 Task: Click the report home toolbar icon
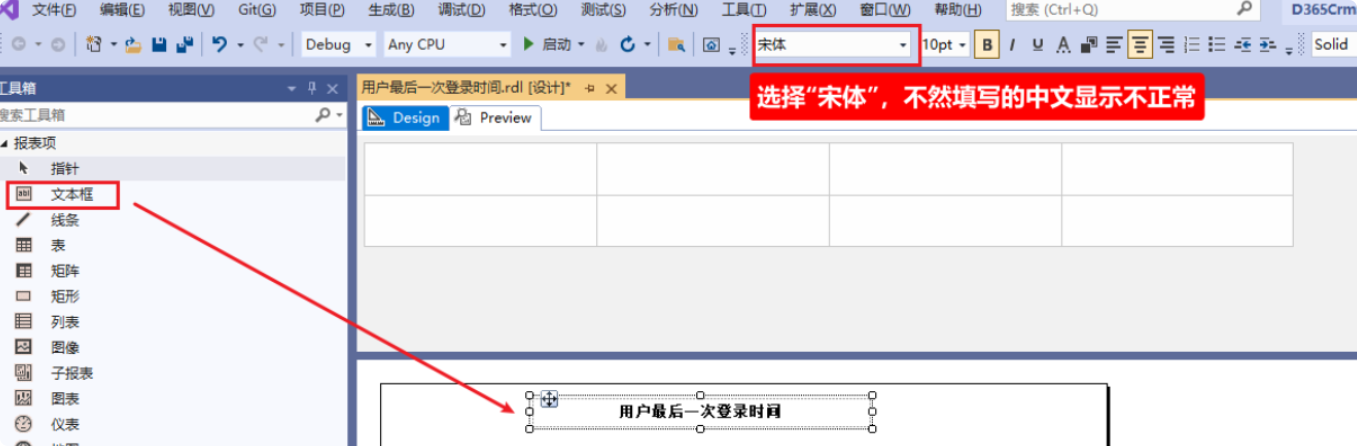(711, 45)
